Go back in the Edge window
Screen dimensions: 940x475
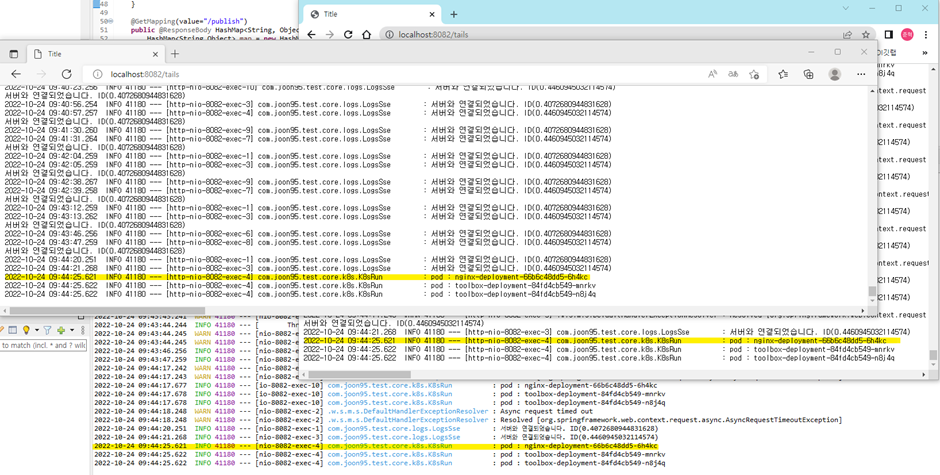[x=16, y=74]
